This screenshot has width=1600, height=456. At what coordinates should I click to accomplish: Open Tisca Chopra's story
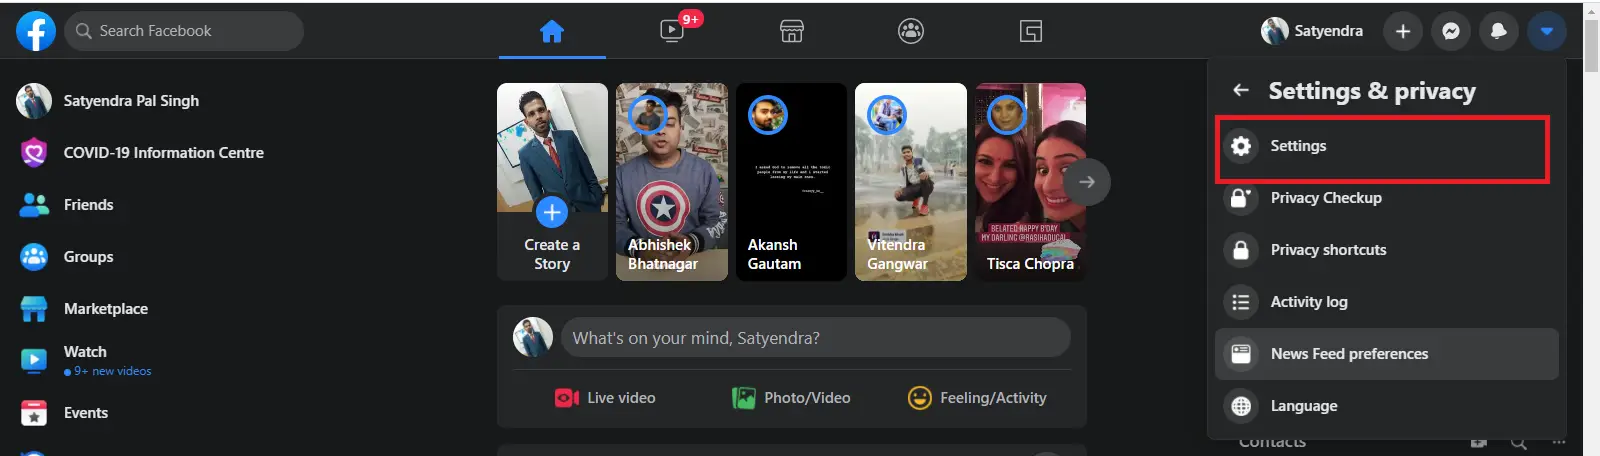[1030, 182]
